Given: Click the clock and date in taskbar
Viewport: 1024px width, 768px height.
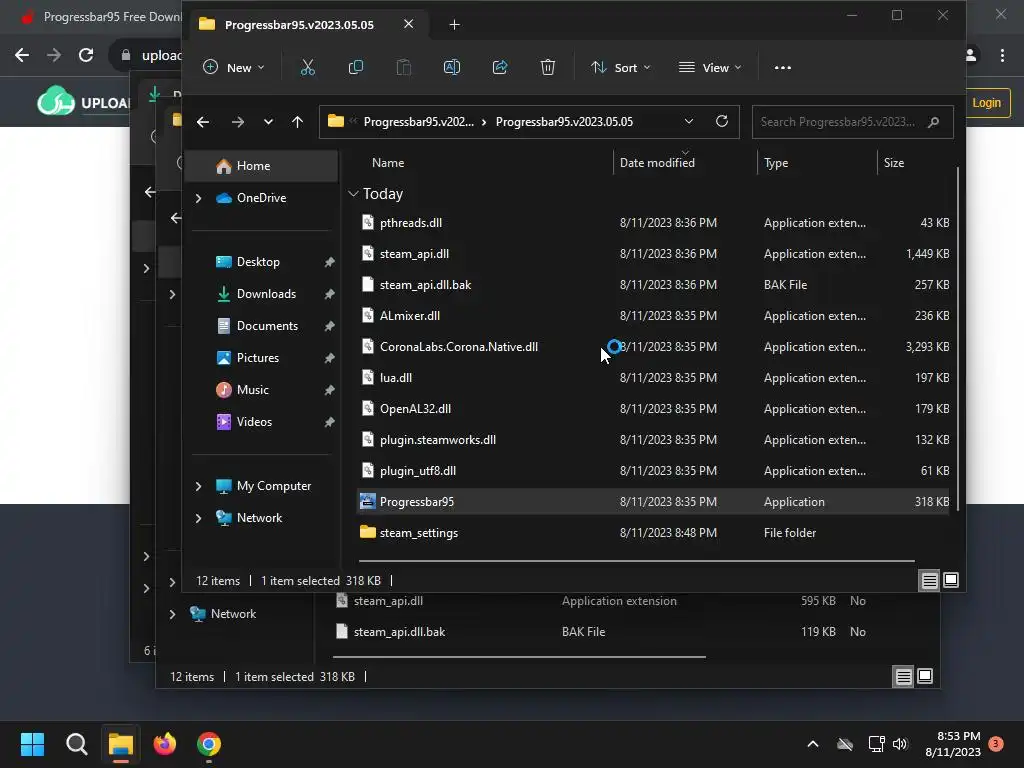Looking at the screenshot, I should [x=953, y=744].
